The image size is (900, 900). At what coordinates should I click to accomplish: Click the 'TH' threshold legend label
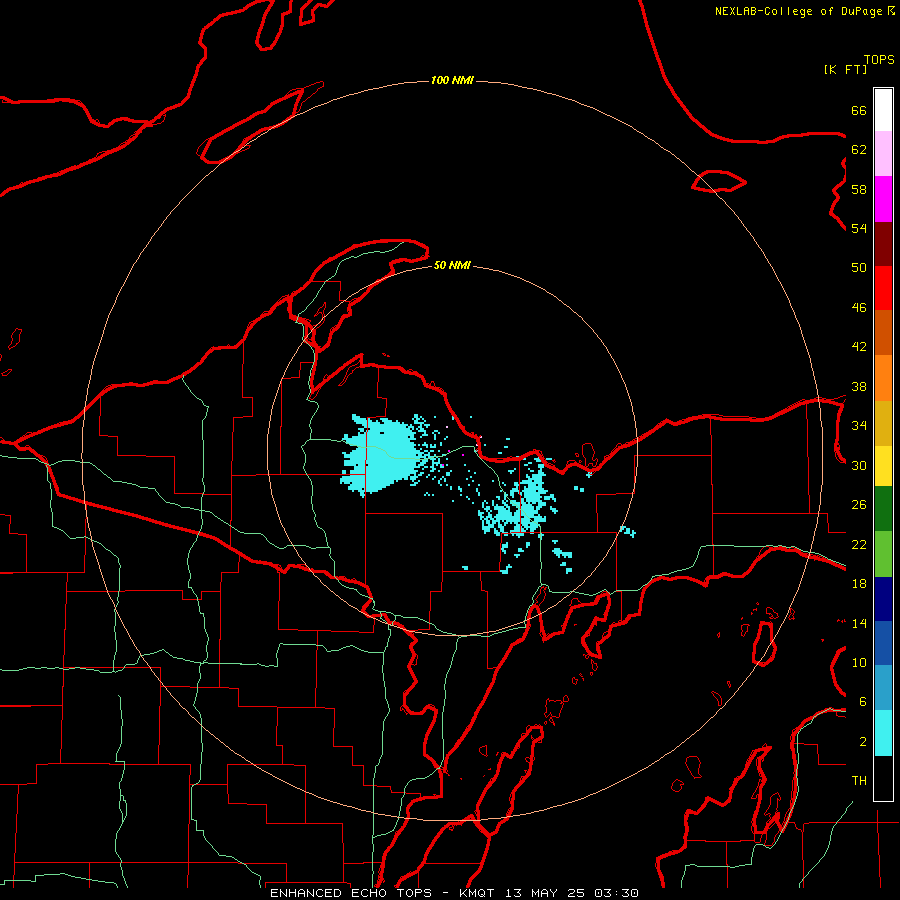(x=859, y=781)
